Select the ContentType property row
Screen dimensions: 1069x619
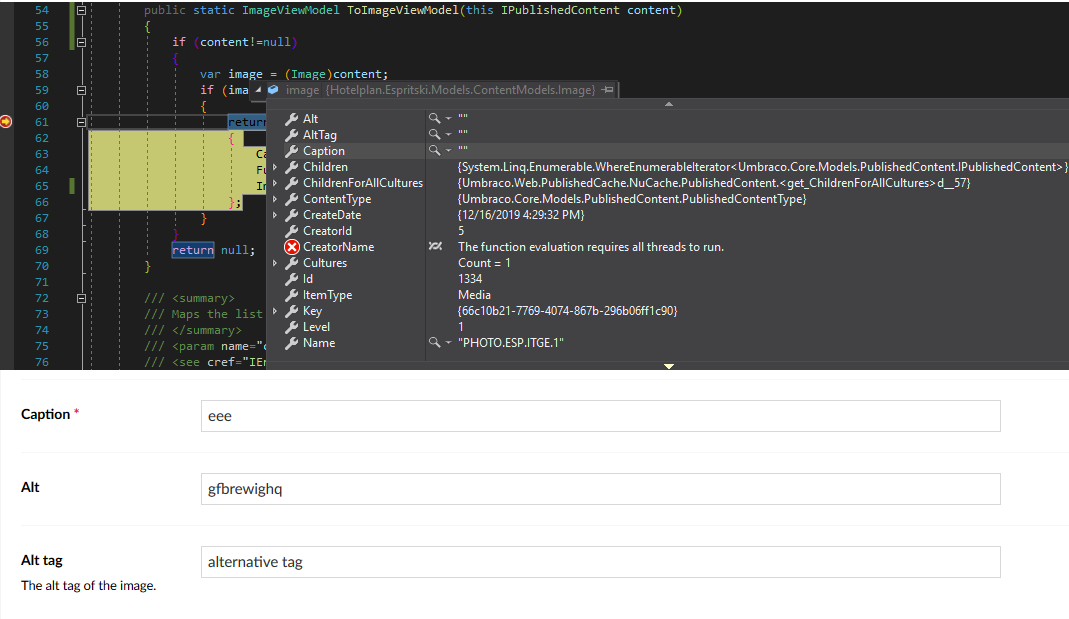point(337,199)
